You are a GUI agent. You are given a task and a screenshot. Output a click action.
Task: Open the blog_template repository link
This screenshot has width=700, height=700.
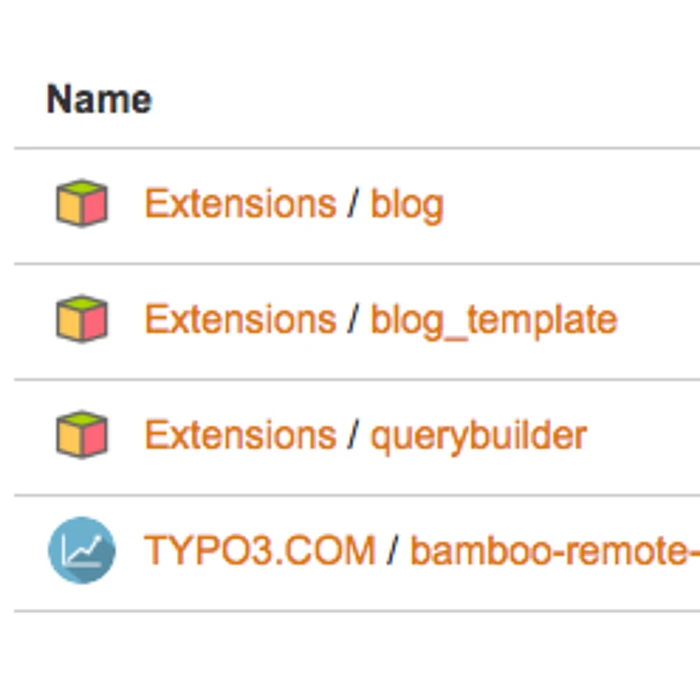coord(494,321)
